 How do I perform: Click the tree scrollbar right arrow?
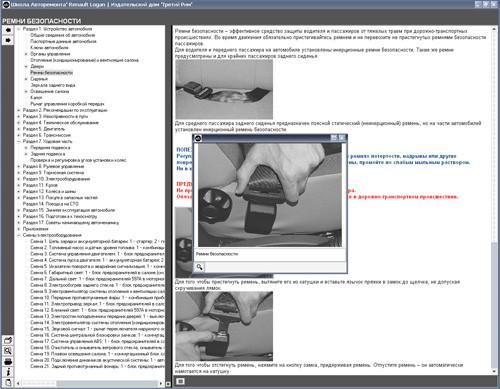(x=162, y=384)
